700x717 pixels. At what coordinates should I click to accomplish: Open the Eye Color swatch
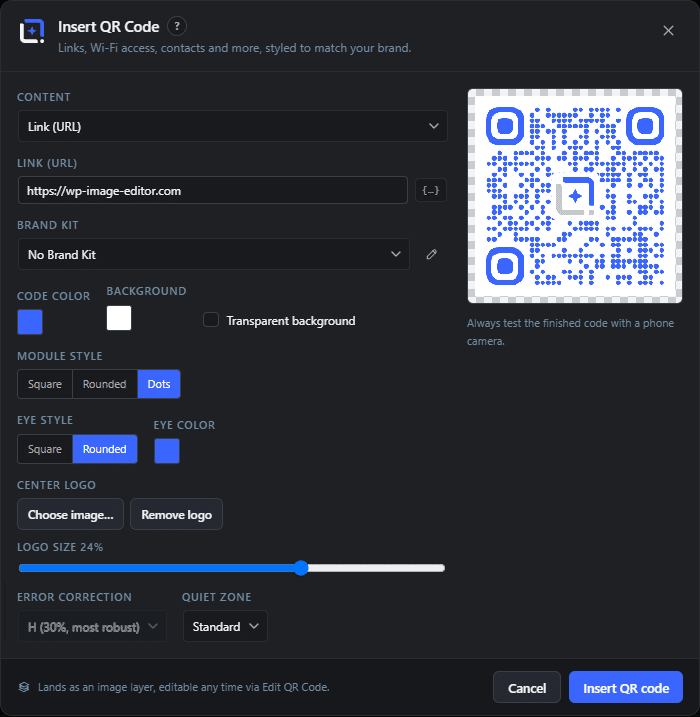(x=167, y=451)
